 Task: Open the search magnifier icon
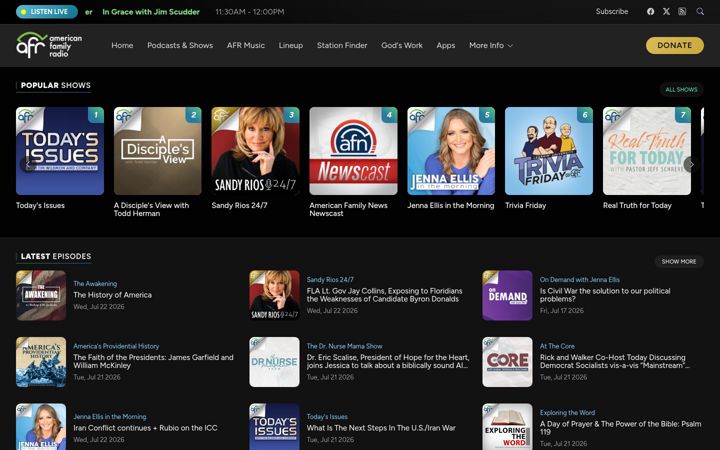point(700,11)
